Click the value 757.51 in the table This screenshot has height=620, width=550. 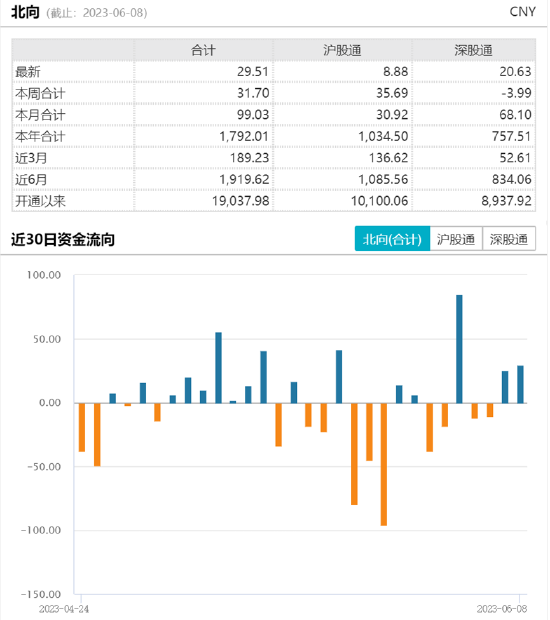coord(511,136)
